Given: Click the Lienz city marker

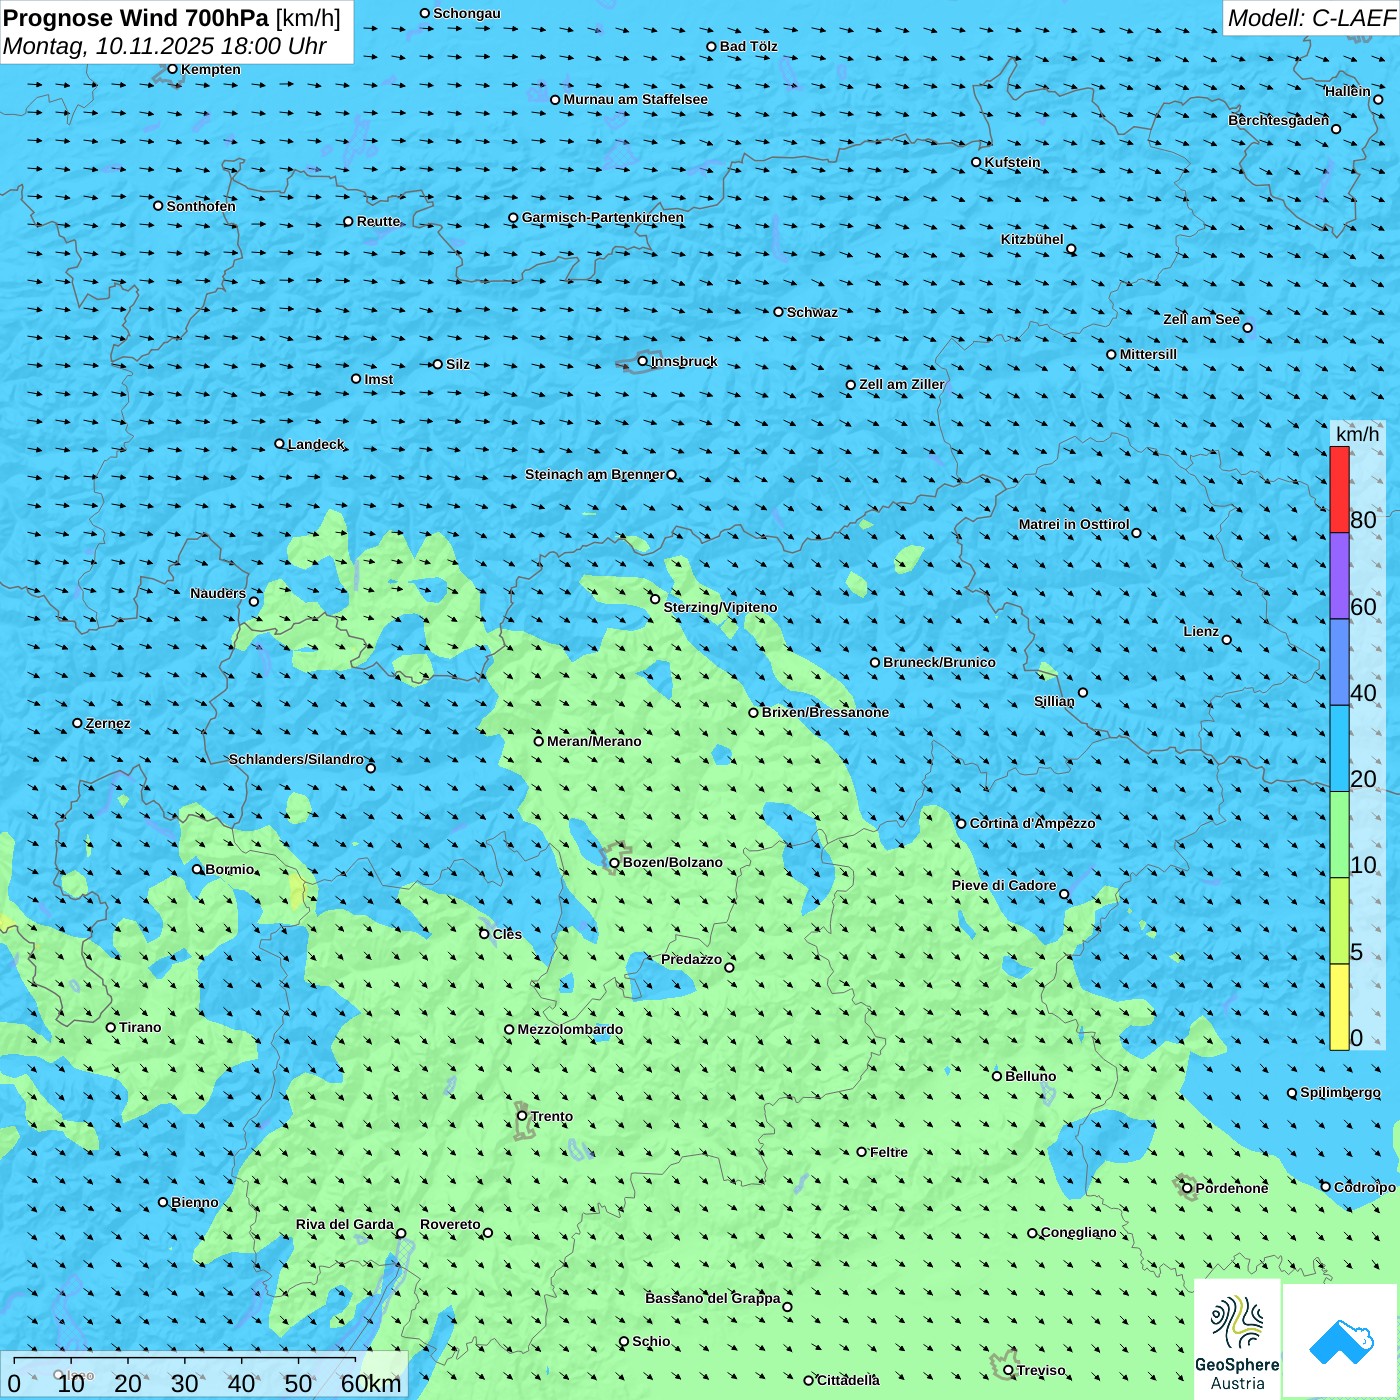Looking at the screenshot, I should tap(1227, 640).
